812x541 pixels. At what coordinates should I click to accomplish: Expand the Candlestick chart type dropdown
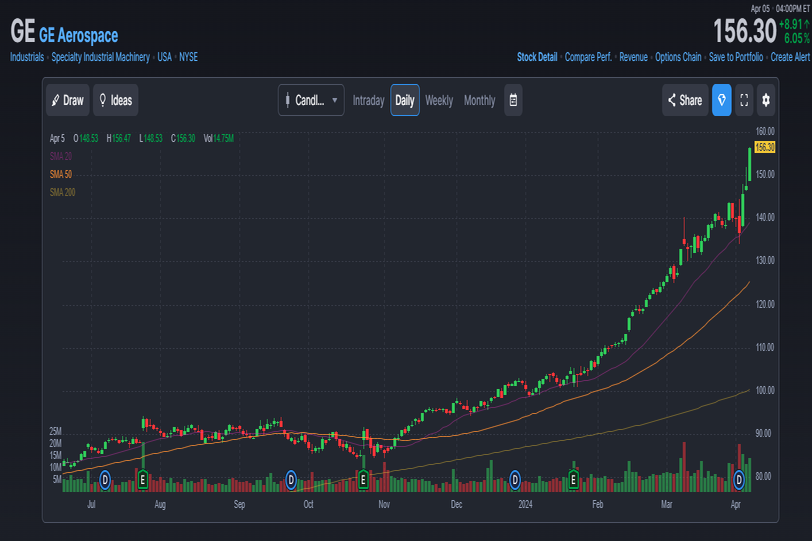click(x=314, y=100)
